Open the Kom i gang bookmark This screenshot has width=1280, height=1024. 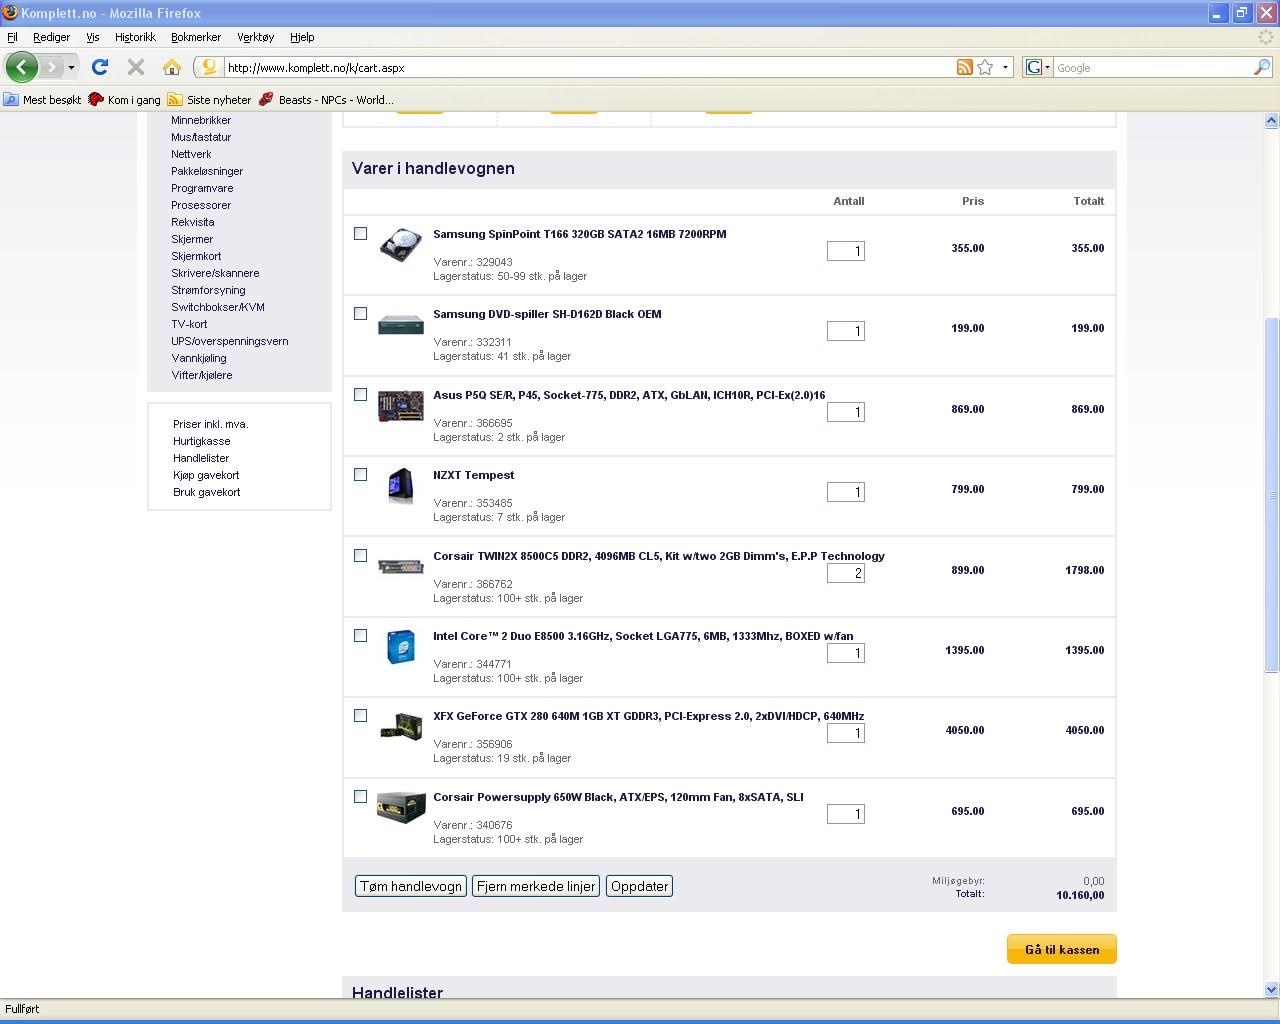[x=125, y=99]
